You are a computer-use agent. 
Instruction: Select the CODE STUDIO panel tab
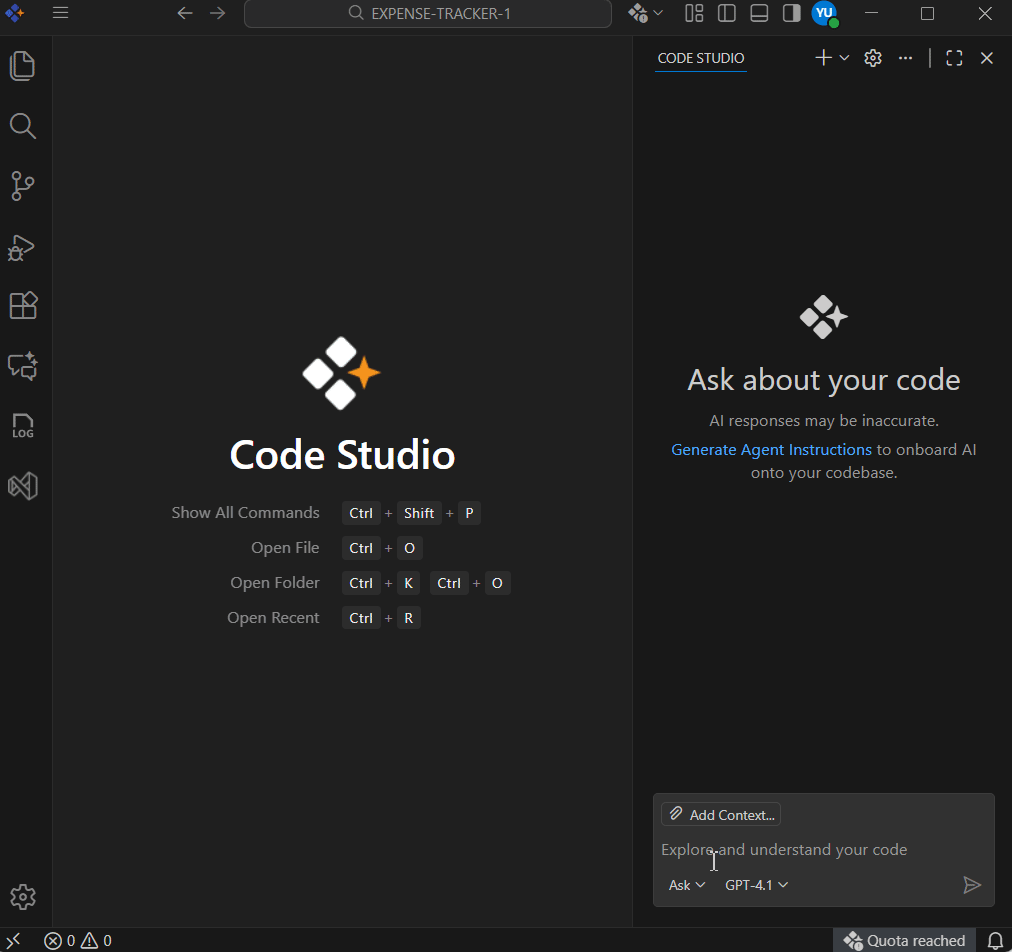[x=700, y=58]
